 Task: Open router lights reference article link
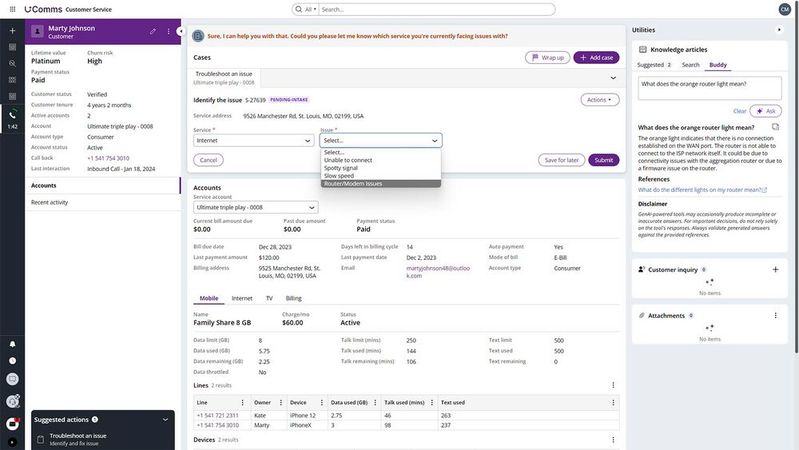point(702,190)
